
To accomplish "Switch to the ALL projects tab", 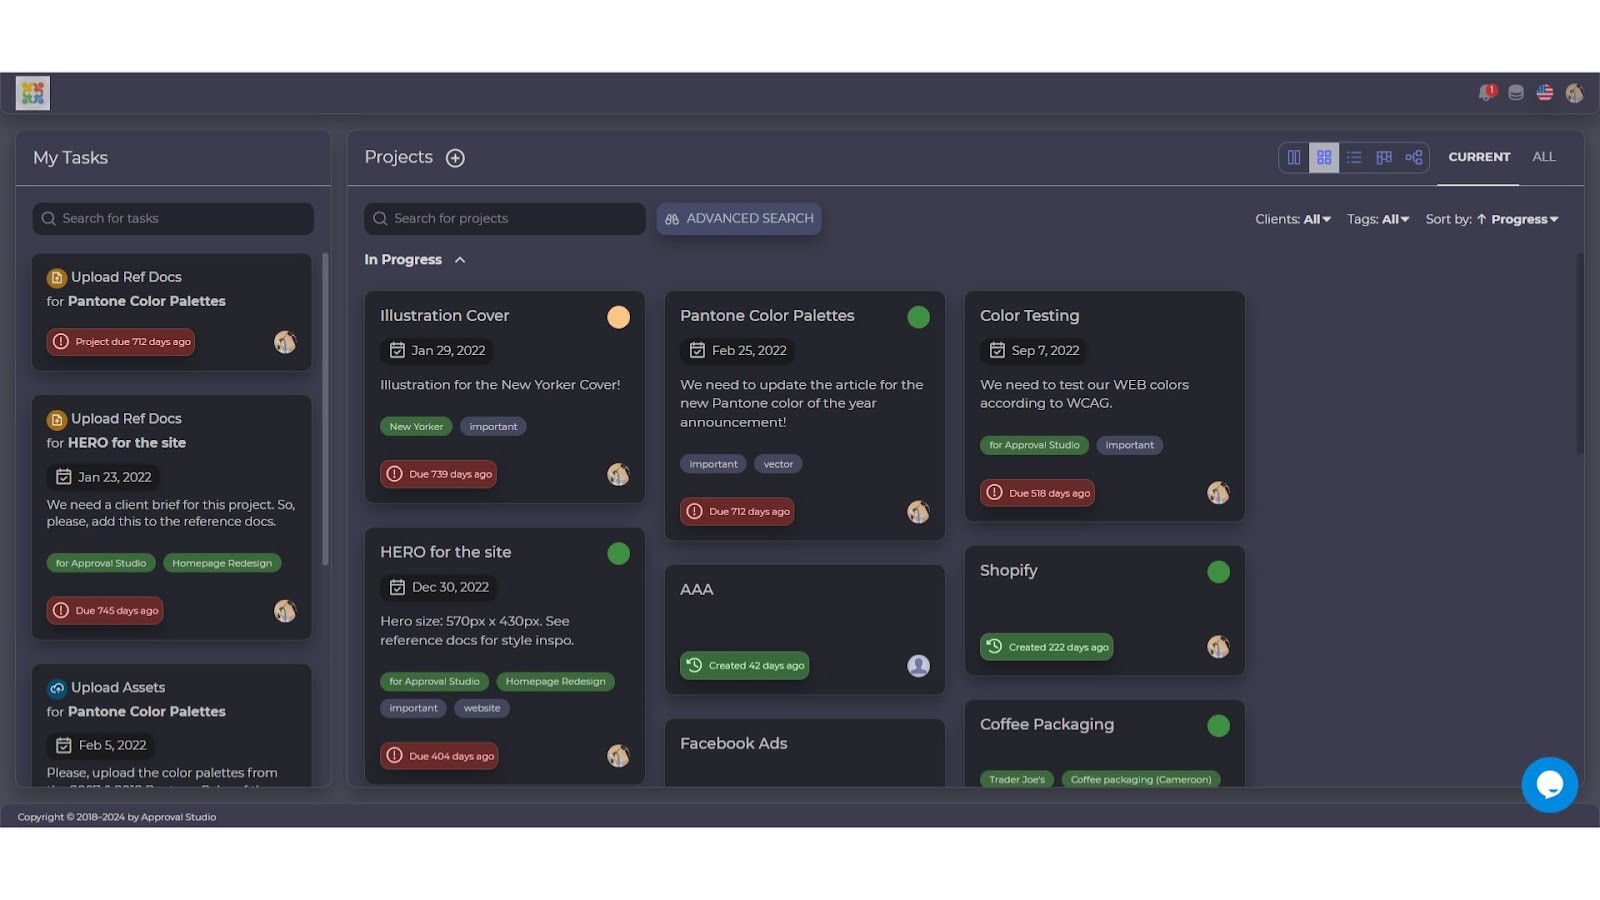I will point(1544,157).
